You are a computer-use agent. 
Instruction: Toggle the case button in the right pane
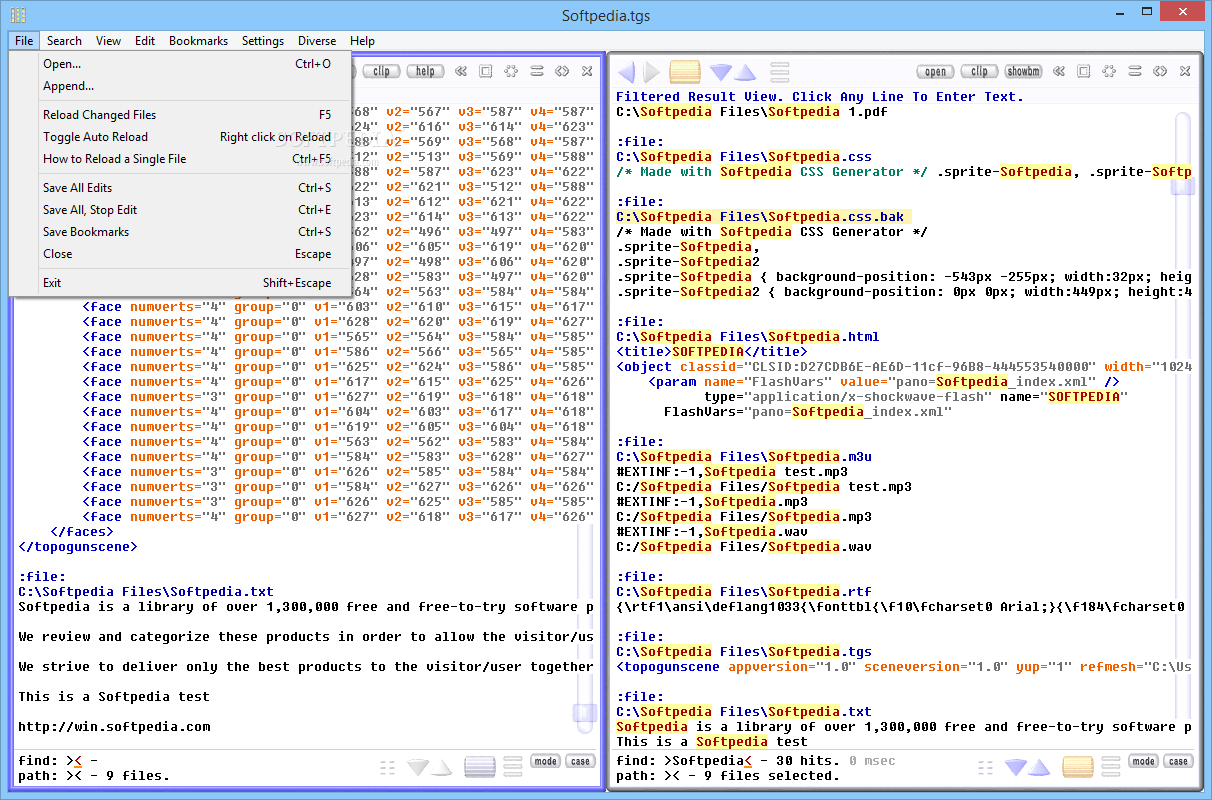tap(1178, 762)
